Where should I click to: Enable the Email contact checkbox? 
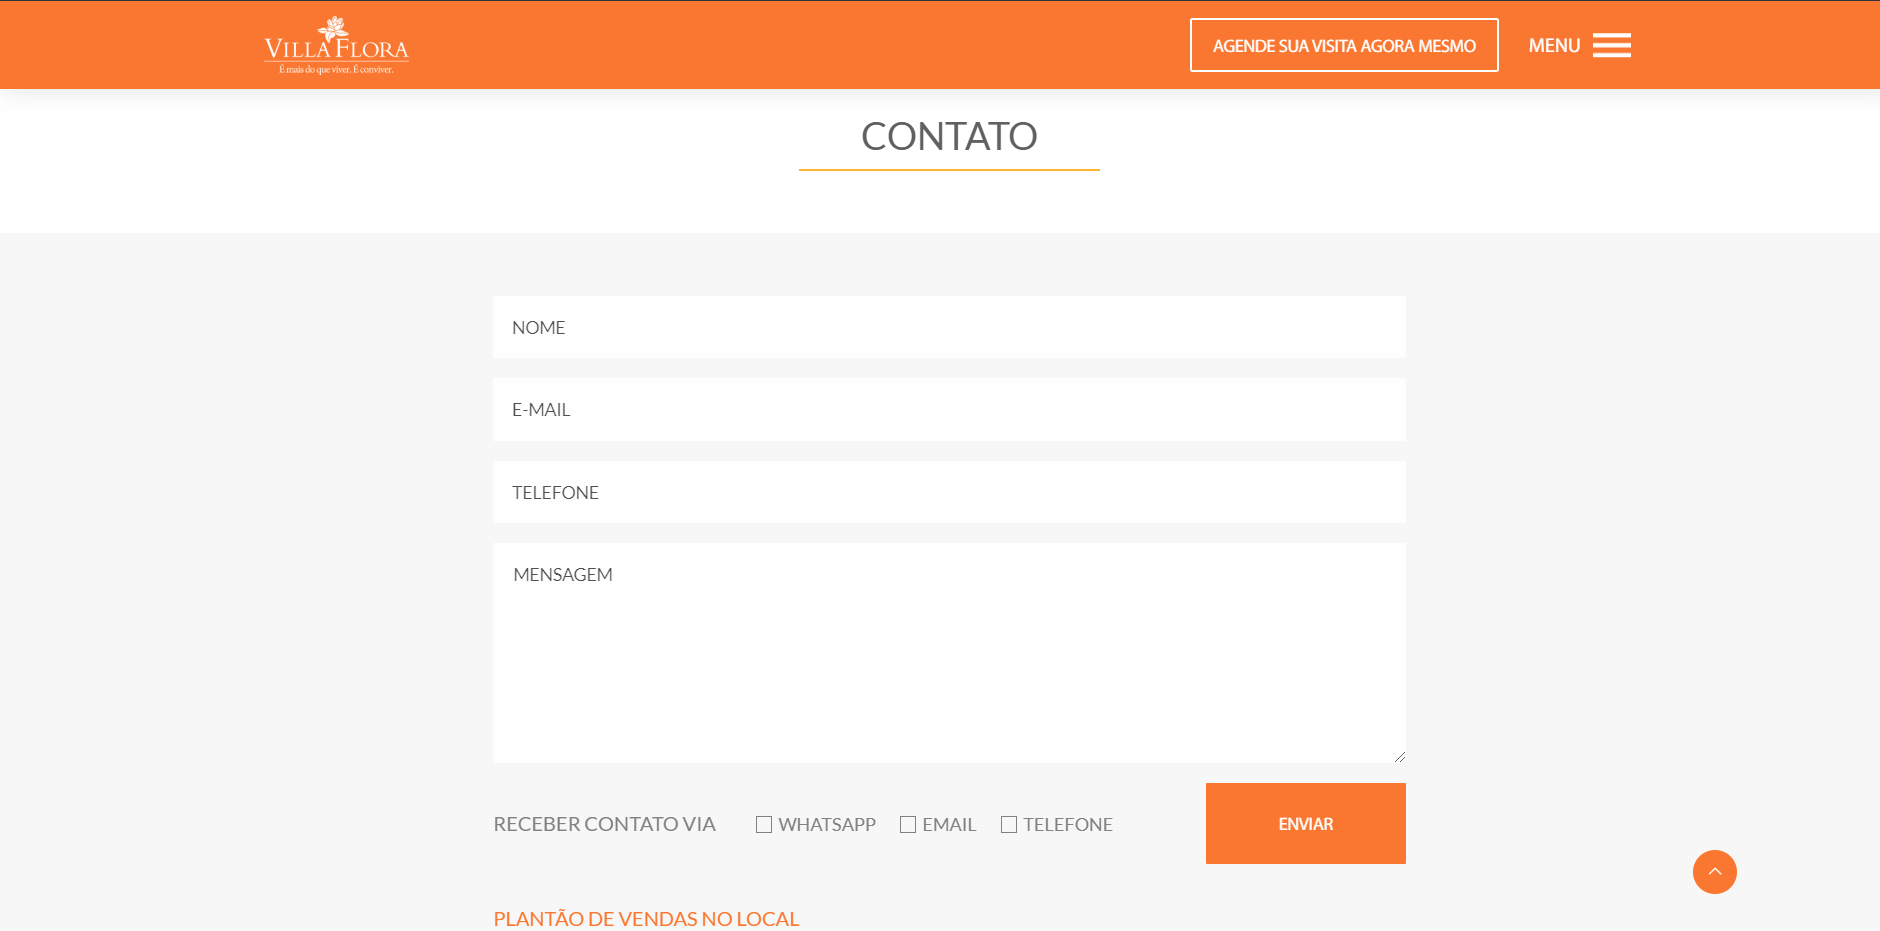click(908, 824)
